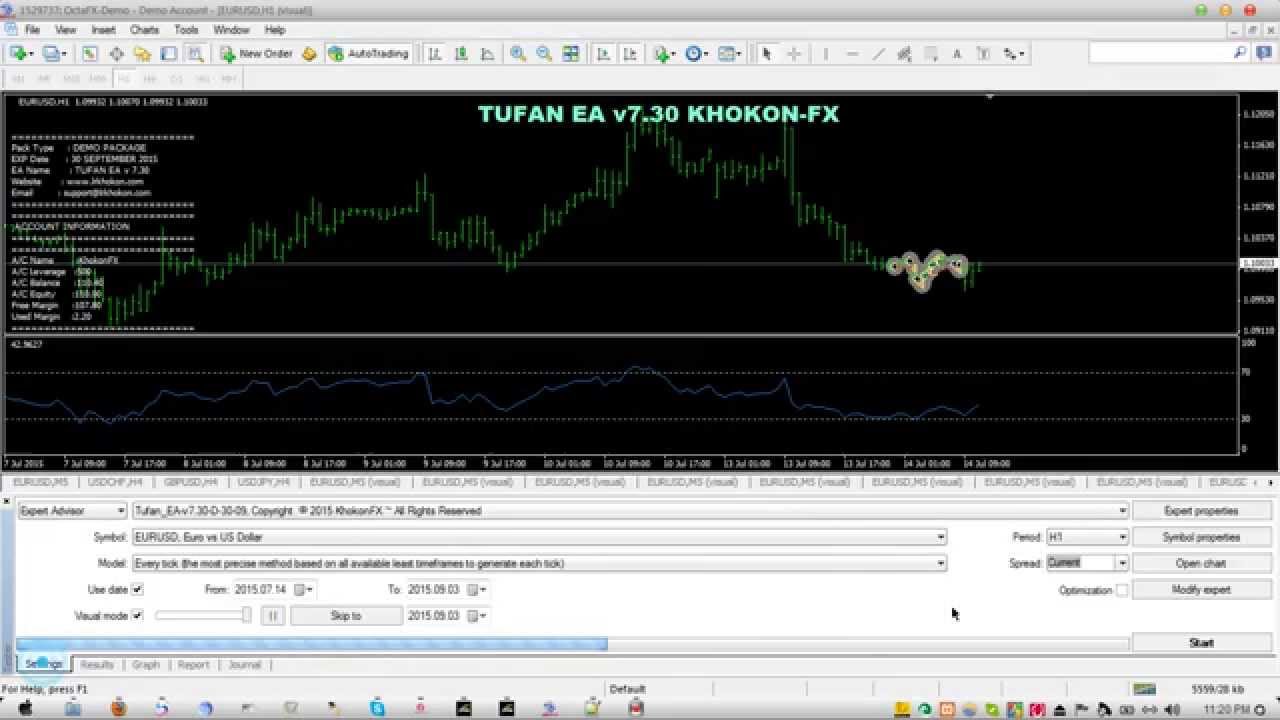Toggle the Terminal panel icon

point(169,54)
